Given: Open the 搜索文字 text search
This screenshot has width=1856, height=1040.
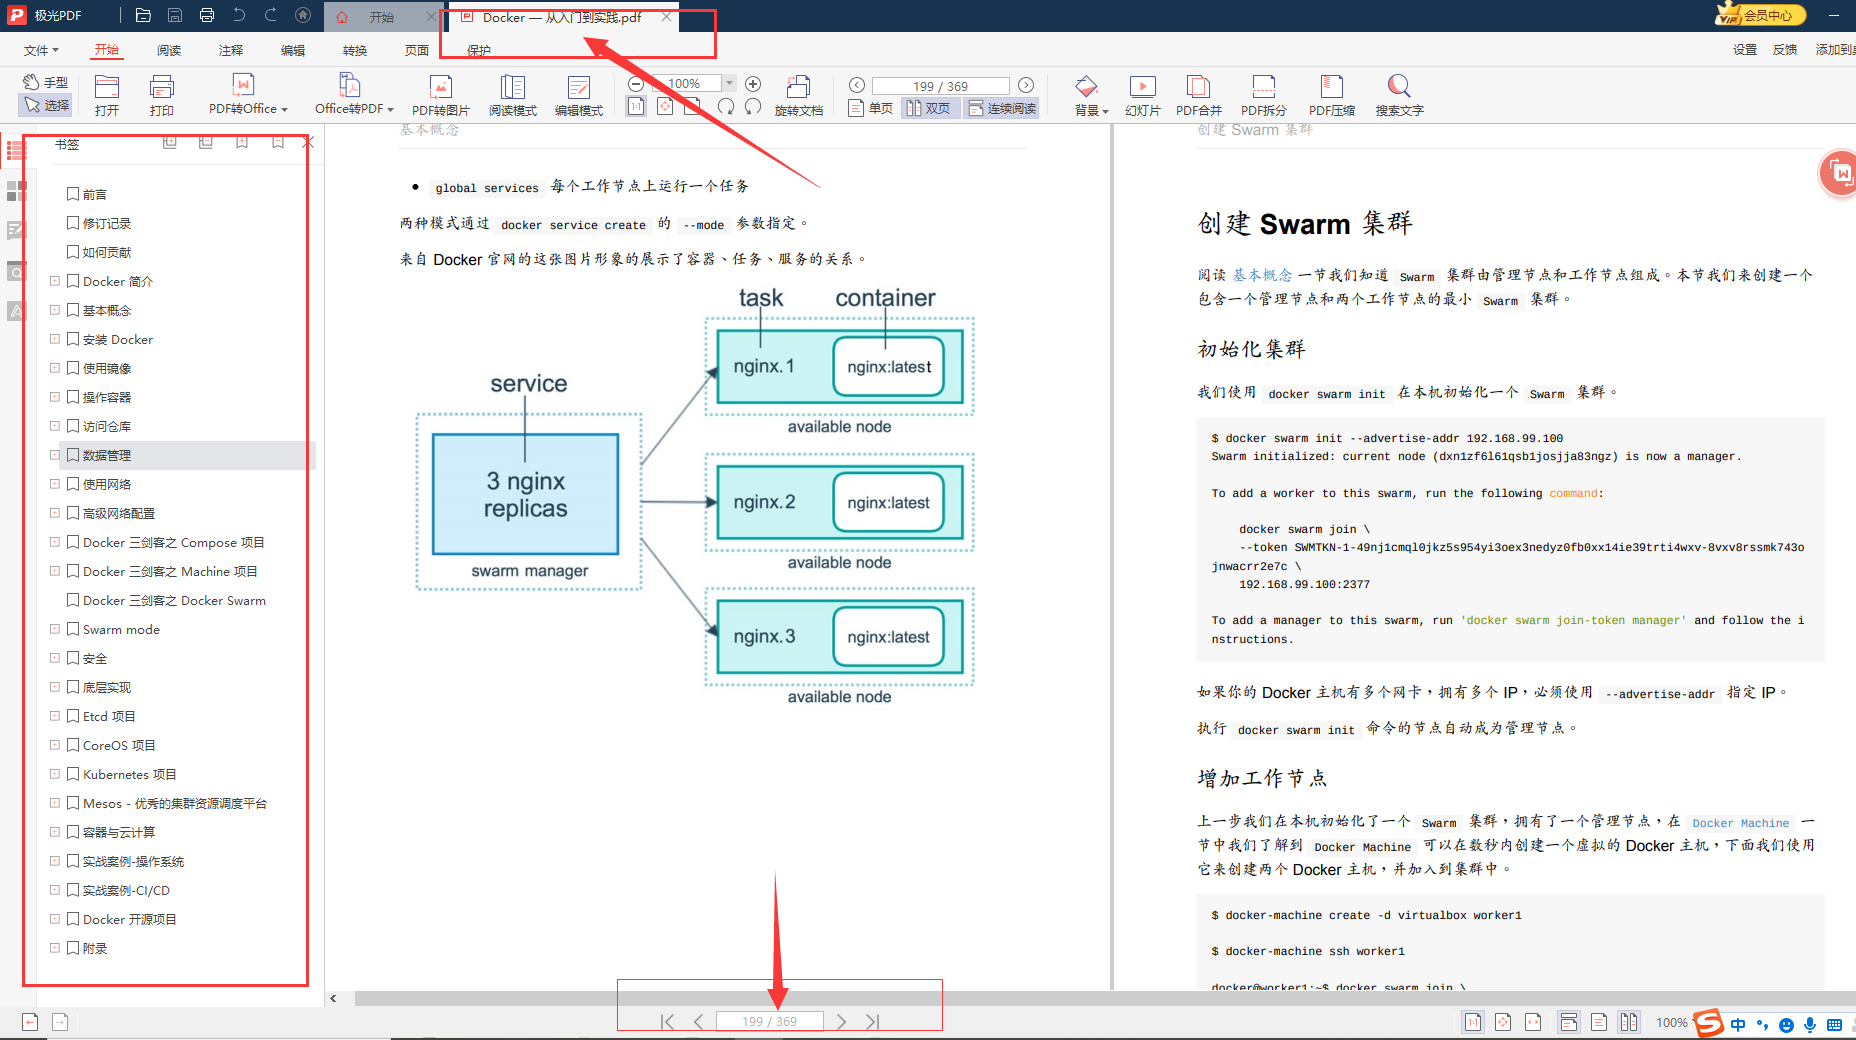Looking at the screenshot, I should click(x=1400, y=96).
